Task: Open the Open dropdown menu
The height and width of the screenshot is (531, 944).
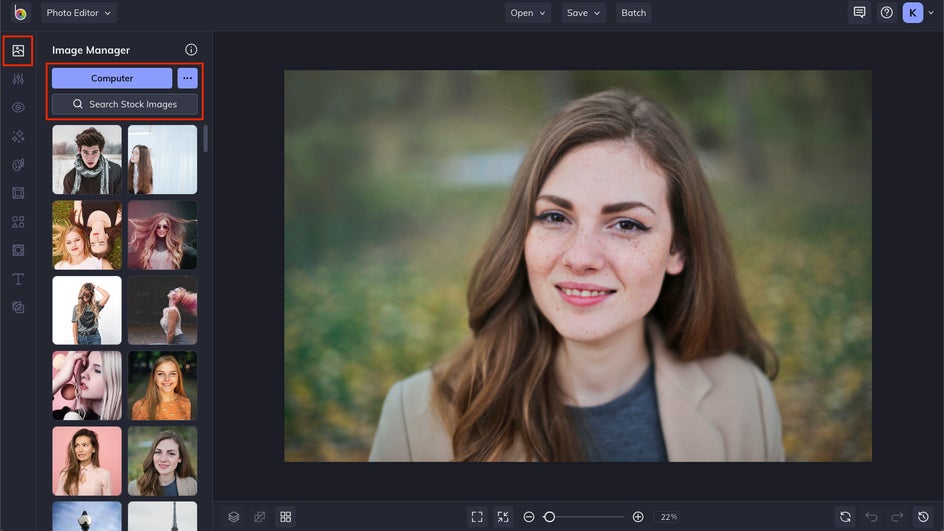Action: [x=528, y=13]
